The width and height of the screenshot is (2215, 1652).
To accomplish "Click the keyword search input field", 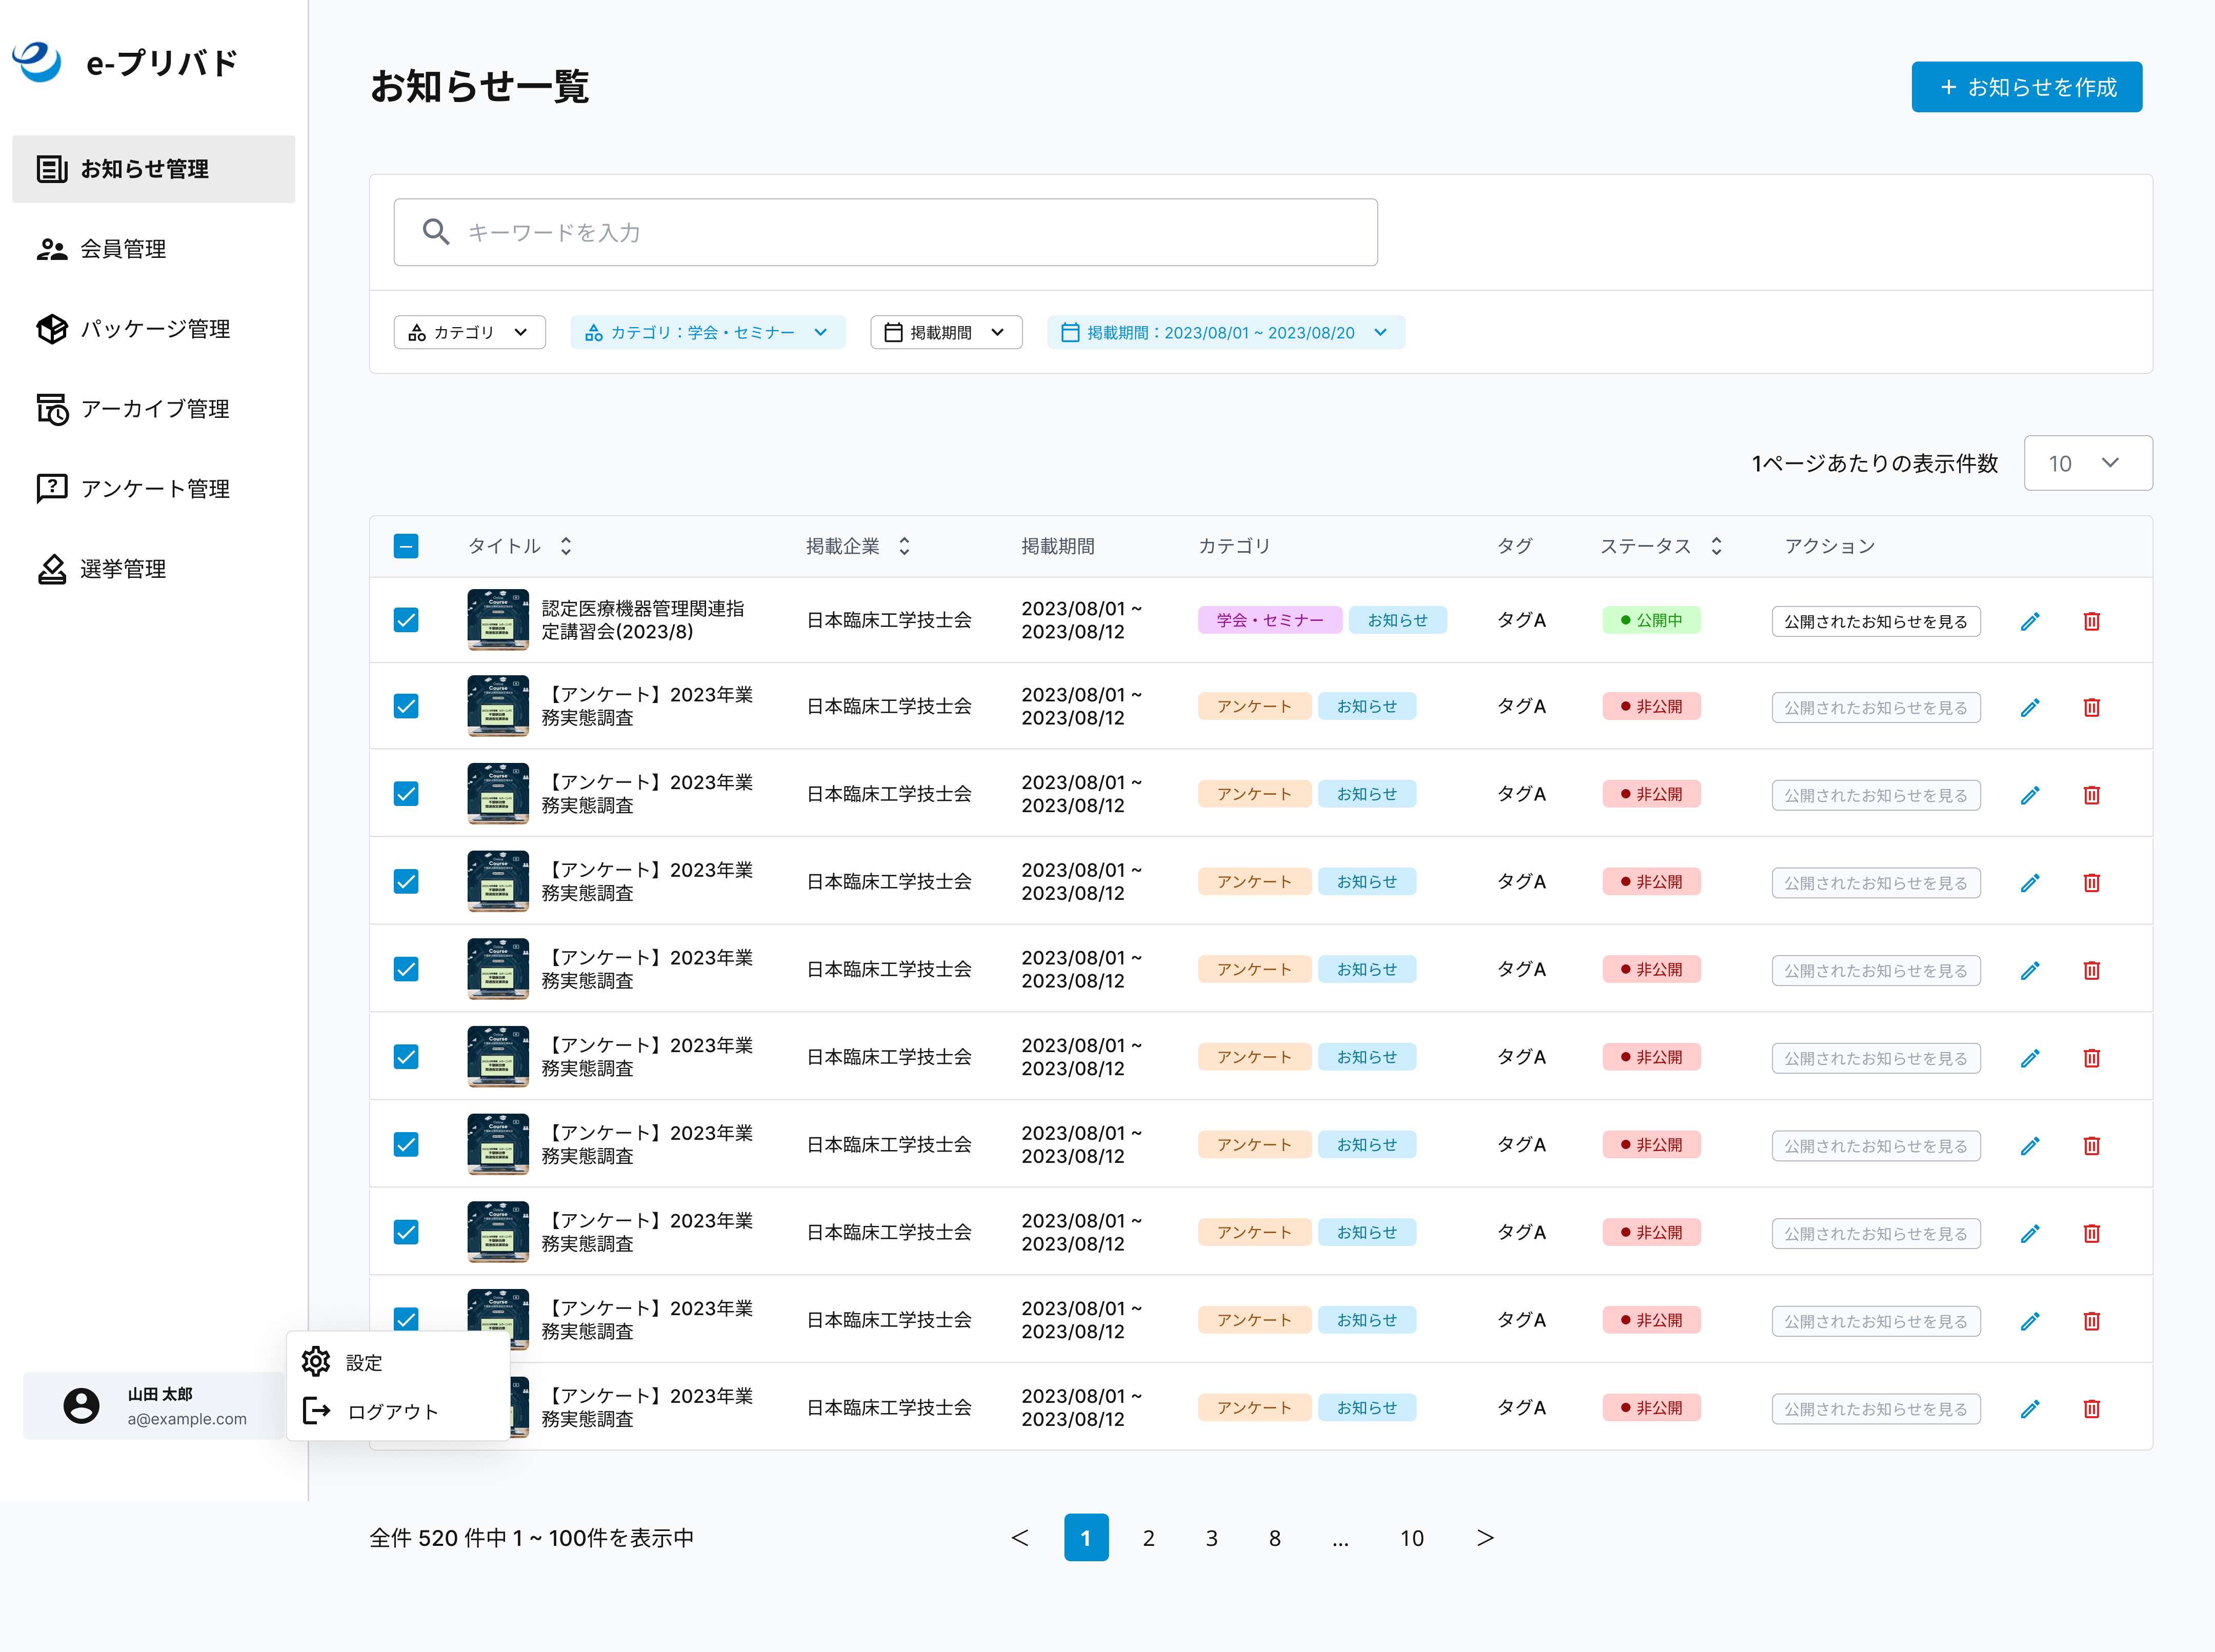I will coord(885,232).
